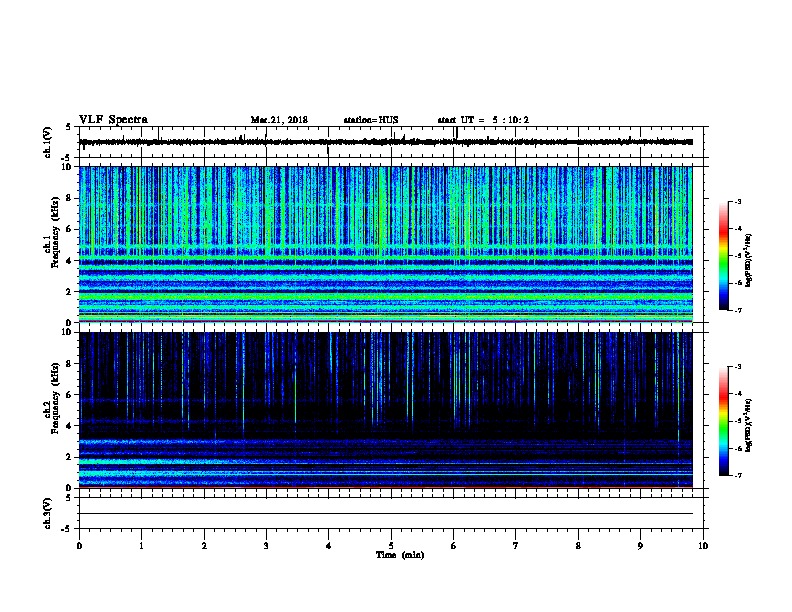Image resolution: width=792 pixels, height=612 pixels.
Task: Select the ch.2 "Frequency (kHz)" axis label
Action: pyautogui.click(x=55, y=398)
